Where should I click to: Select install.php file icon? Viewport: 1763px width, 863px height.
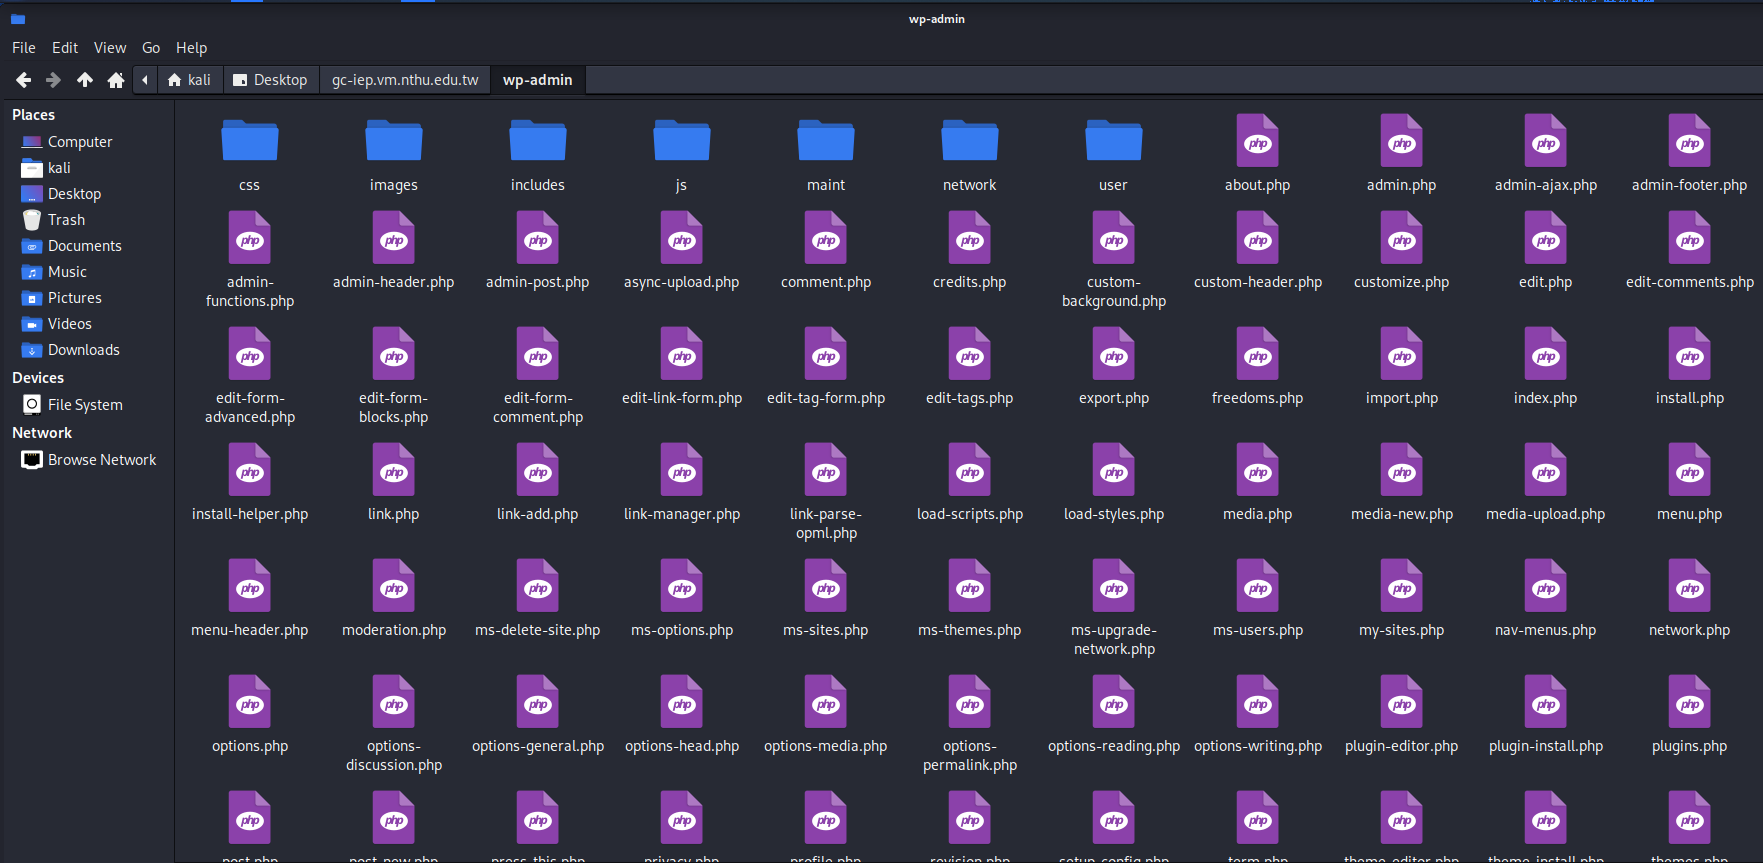pyautogui.click(x=1690, y=354)
